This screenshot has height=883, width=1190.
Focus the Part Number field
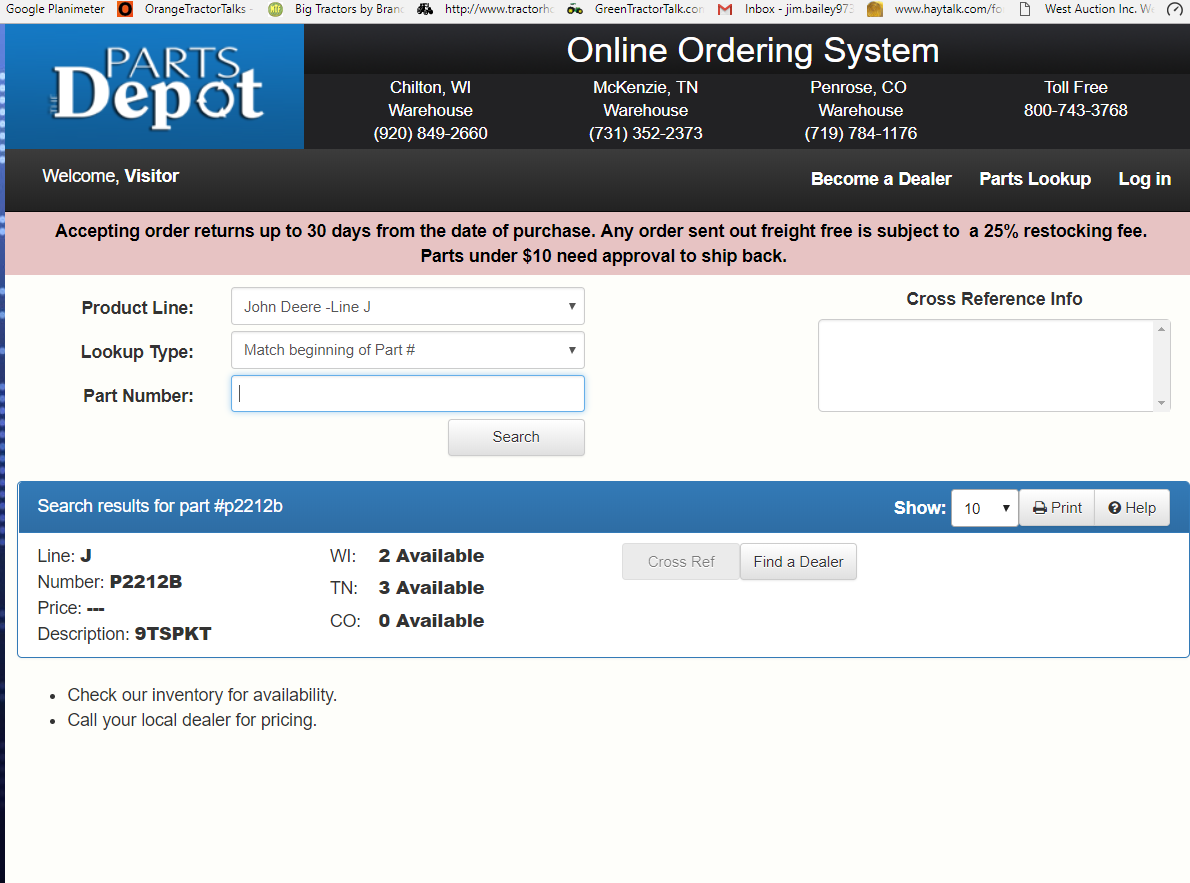pos(408,393)
